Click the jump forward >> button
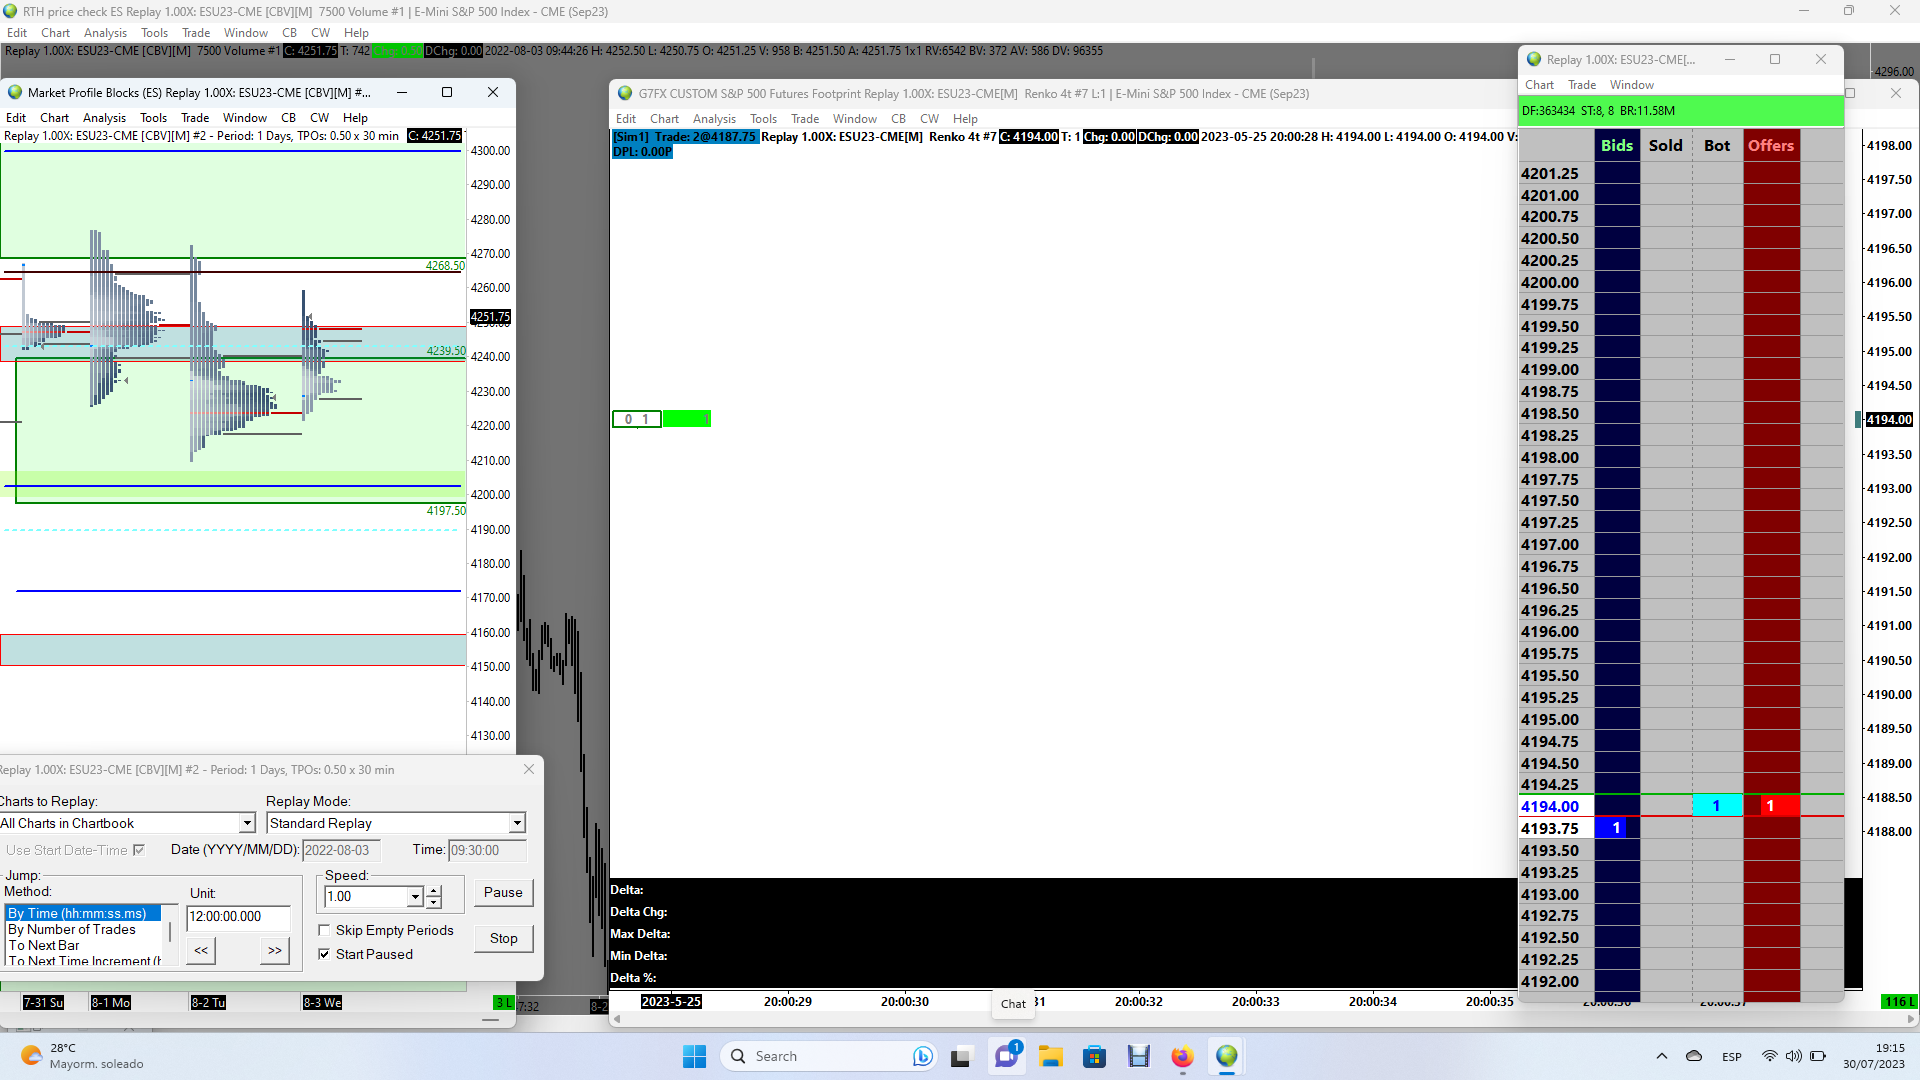This screenshot has width=1920, height=1080. [274, 951]
